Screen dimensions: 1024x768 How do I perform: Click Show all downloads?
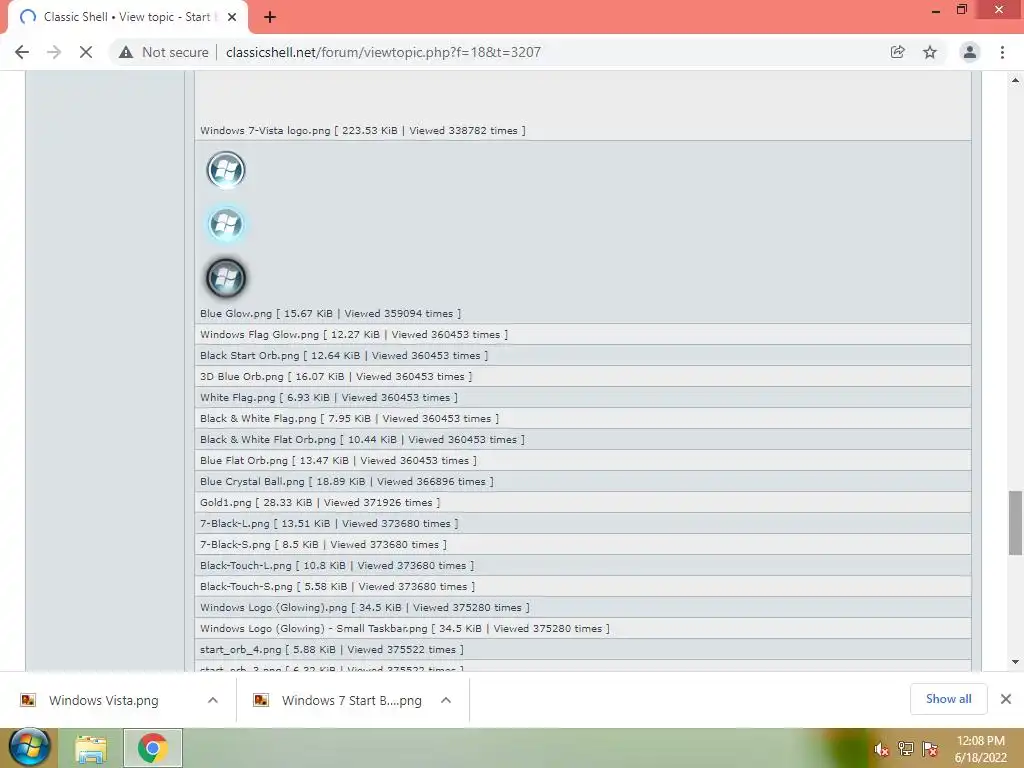click(948, 699)
